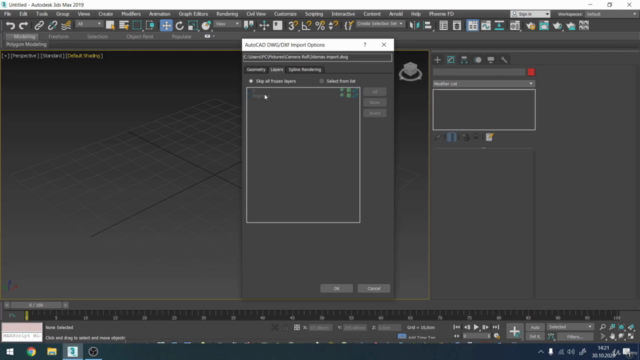Click the Invert button beside layer list
Viewport: 640px width, 360px height.
click(375, 113)
